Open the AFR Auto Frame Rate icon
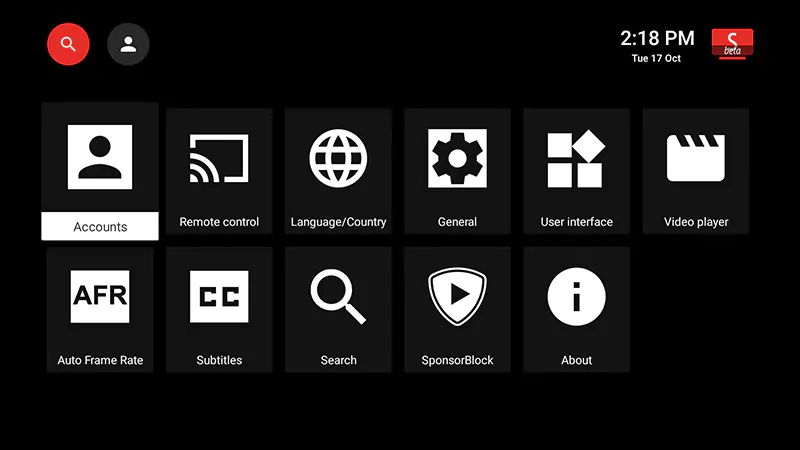This screenshot has width=800, height=450. pos(100,296)
